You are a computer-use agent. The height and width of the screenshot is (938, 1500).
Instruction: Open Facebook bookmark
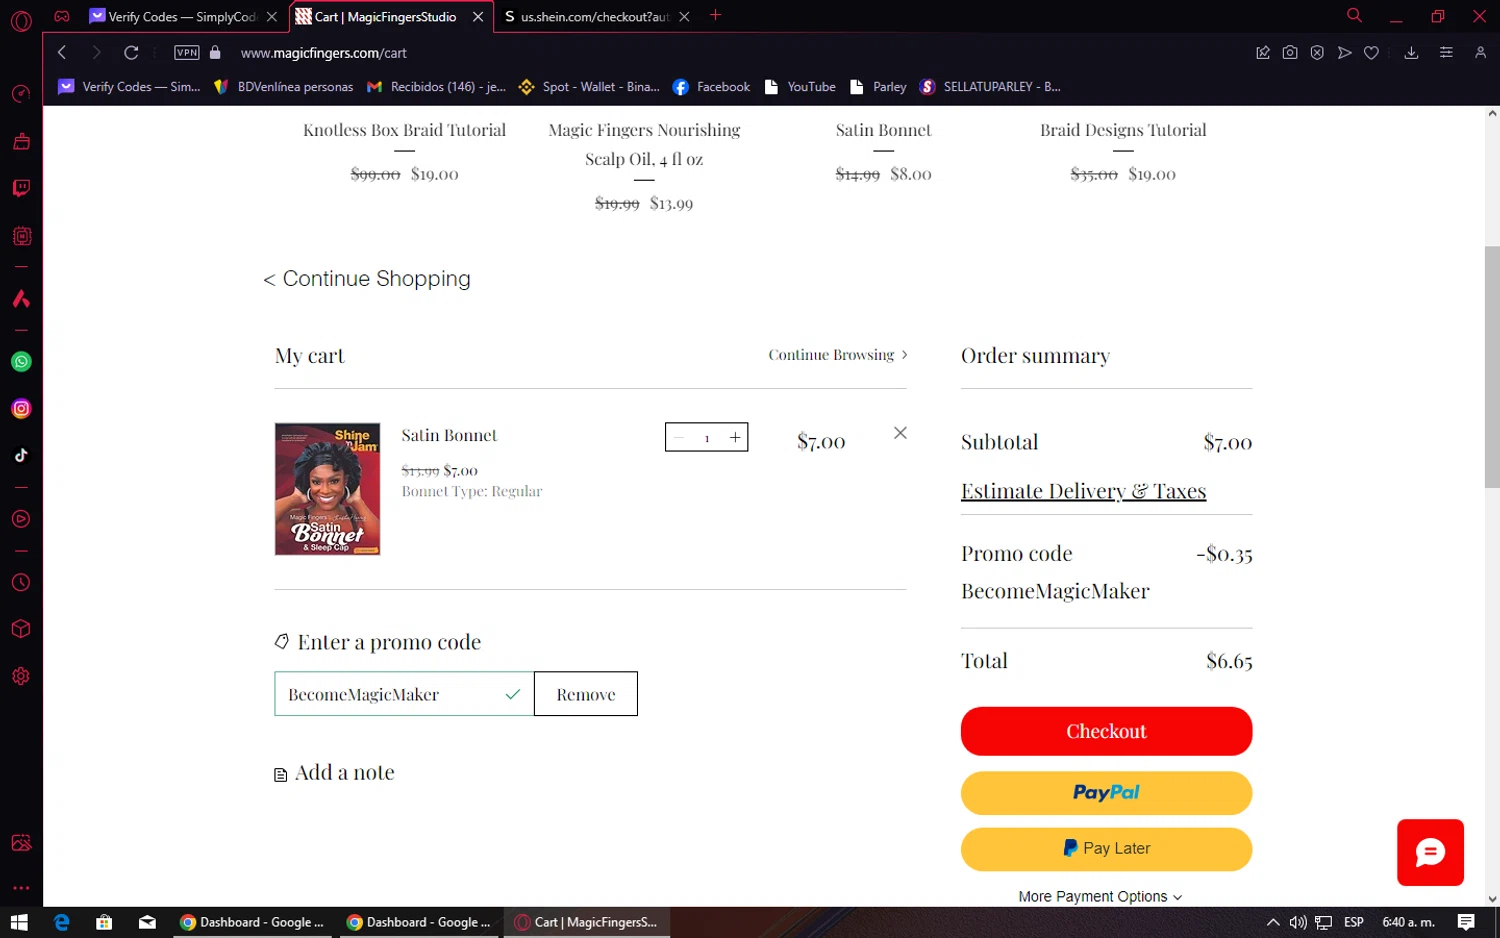point(711,87)
